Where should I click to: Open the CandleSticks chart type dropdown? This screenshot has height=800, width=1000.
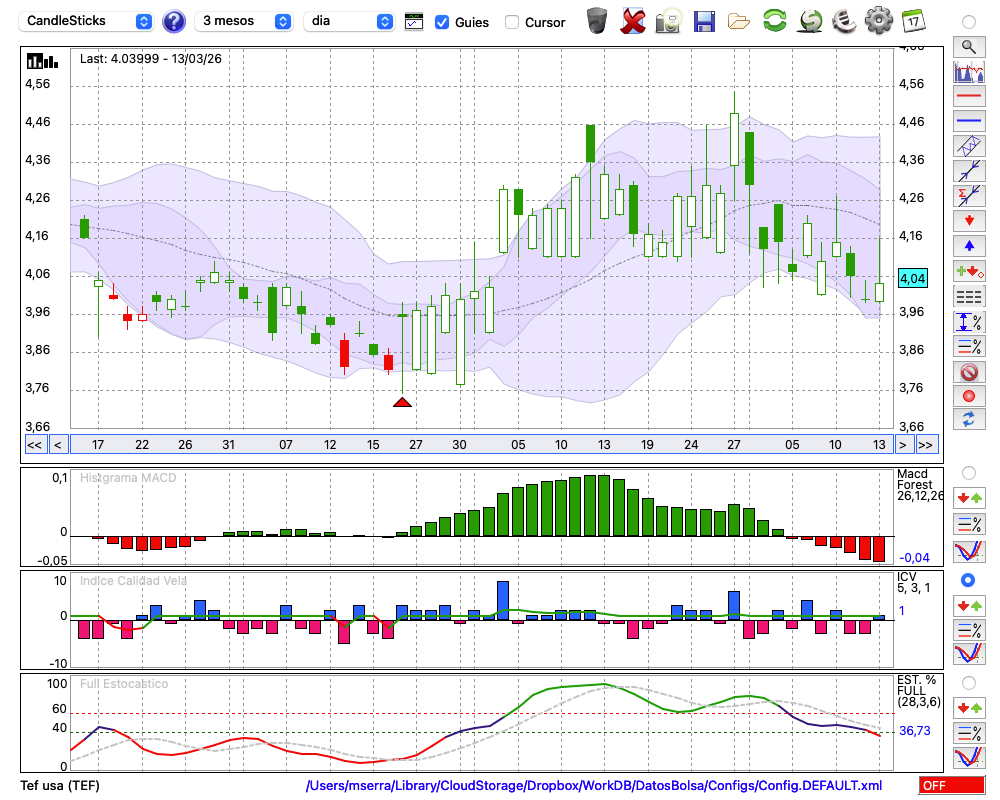click(x=87, y=21)
